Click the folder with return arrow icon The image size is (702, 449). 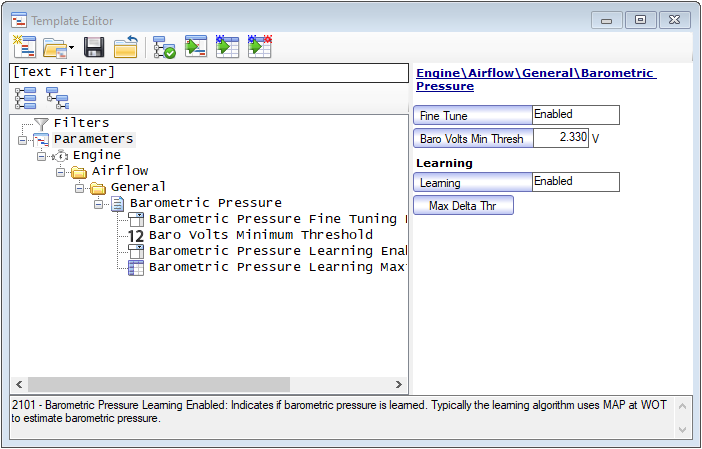point(125,47)
